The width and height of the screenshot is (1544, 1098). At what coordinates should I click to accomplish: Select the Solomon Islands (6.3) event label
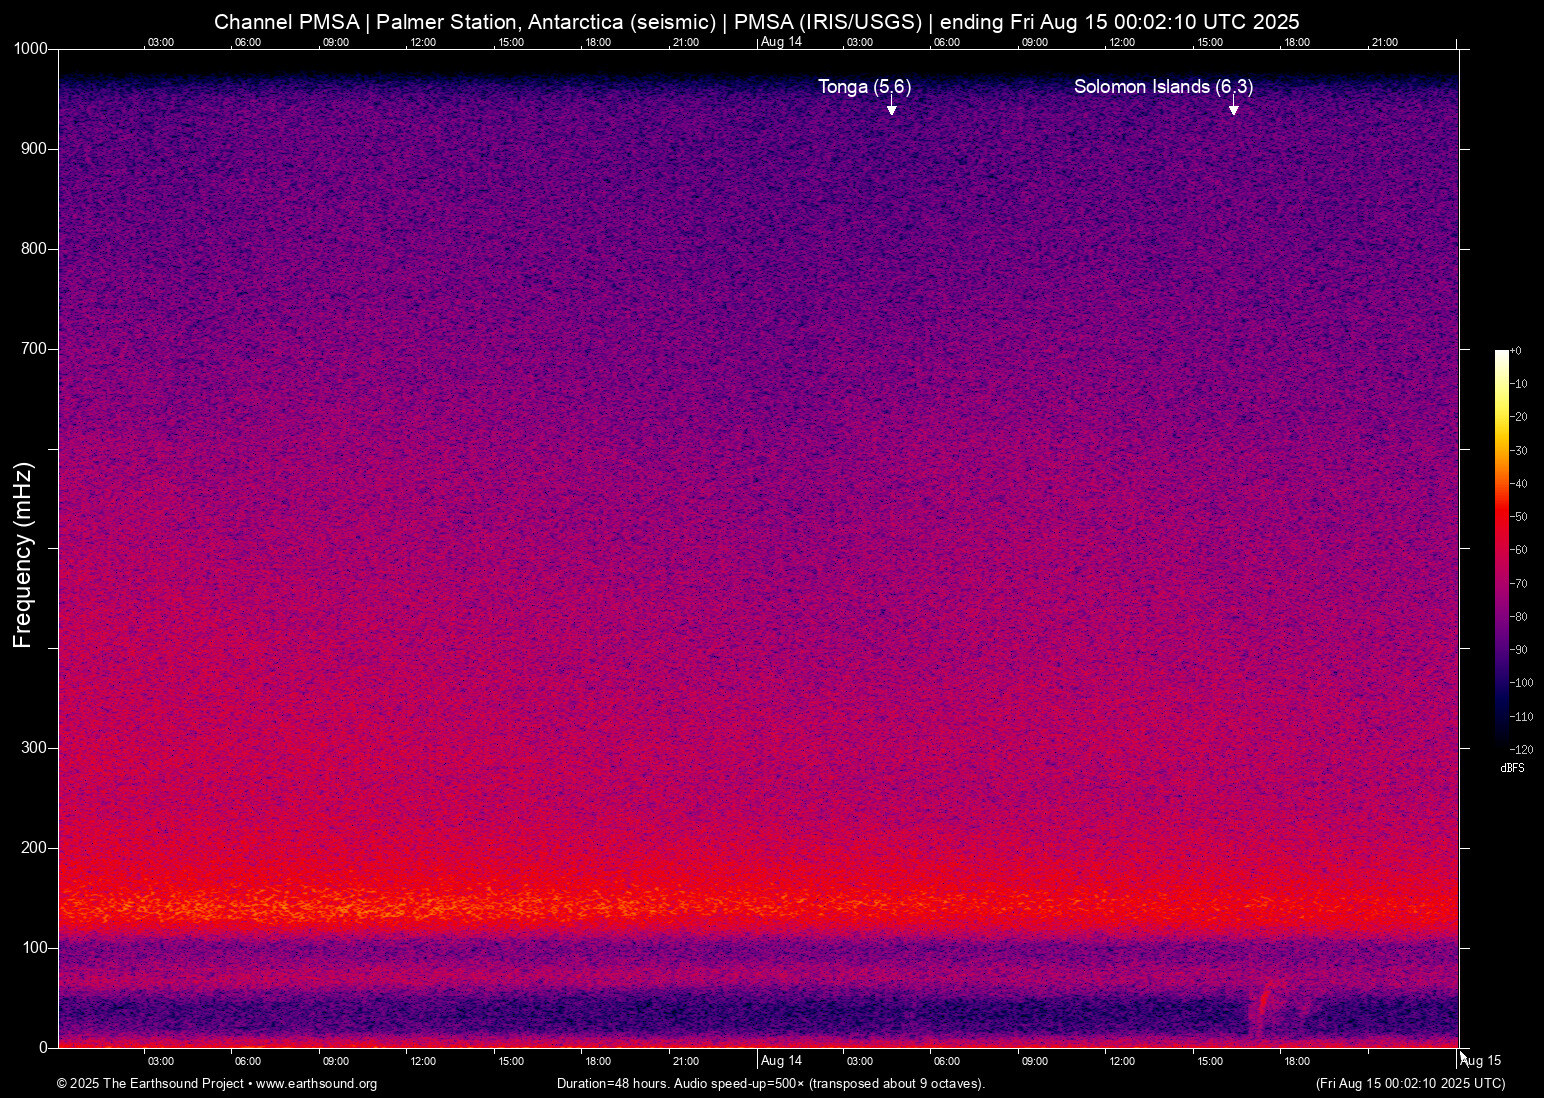pos(1162,87)
